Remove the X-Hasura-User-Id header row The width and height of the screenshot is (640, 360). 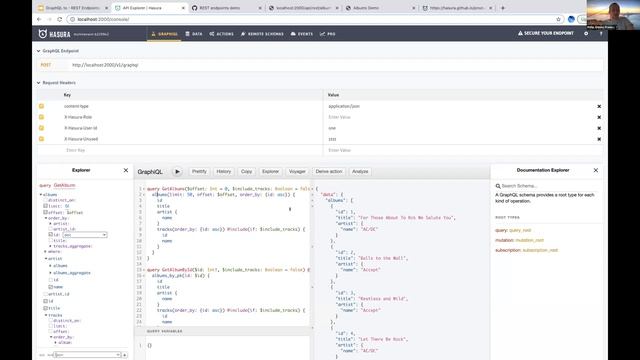coord(599,128)
